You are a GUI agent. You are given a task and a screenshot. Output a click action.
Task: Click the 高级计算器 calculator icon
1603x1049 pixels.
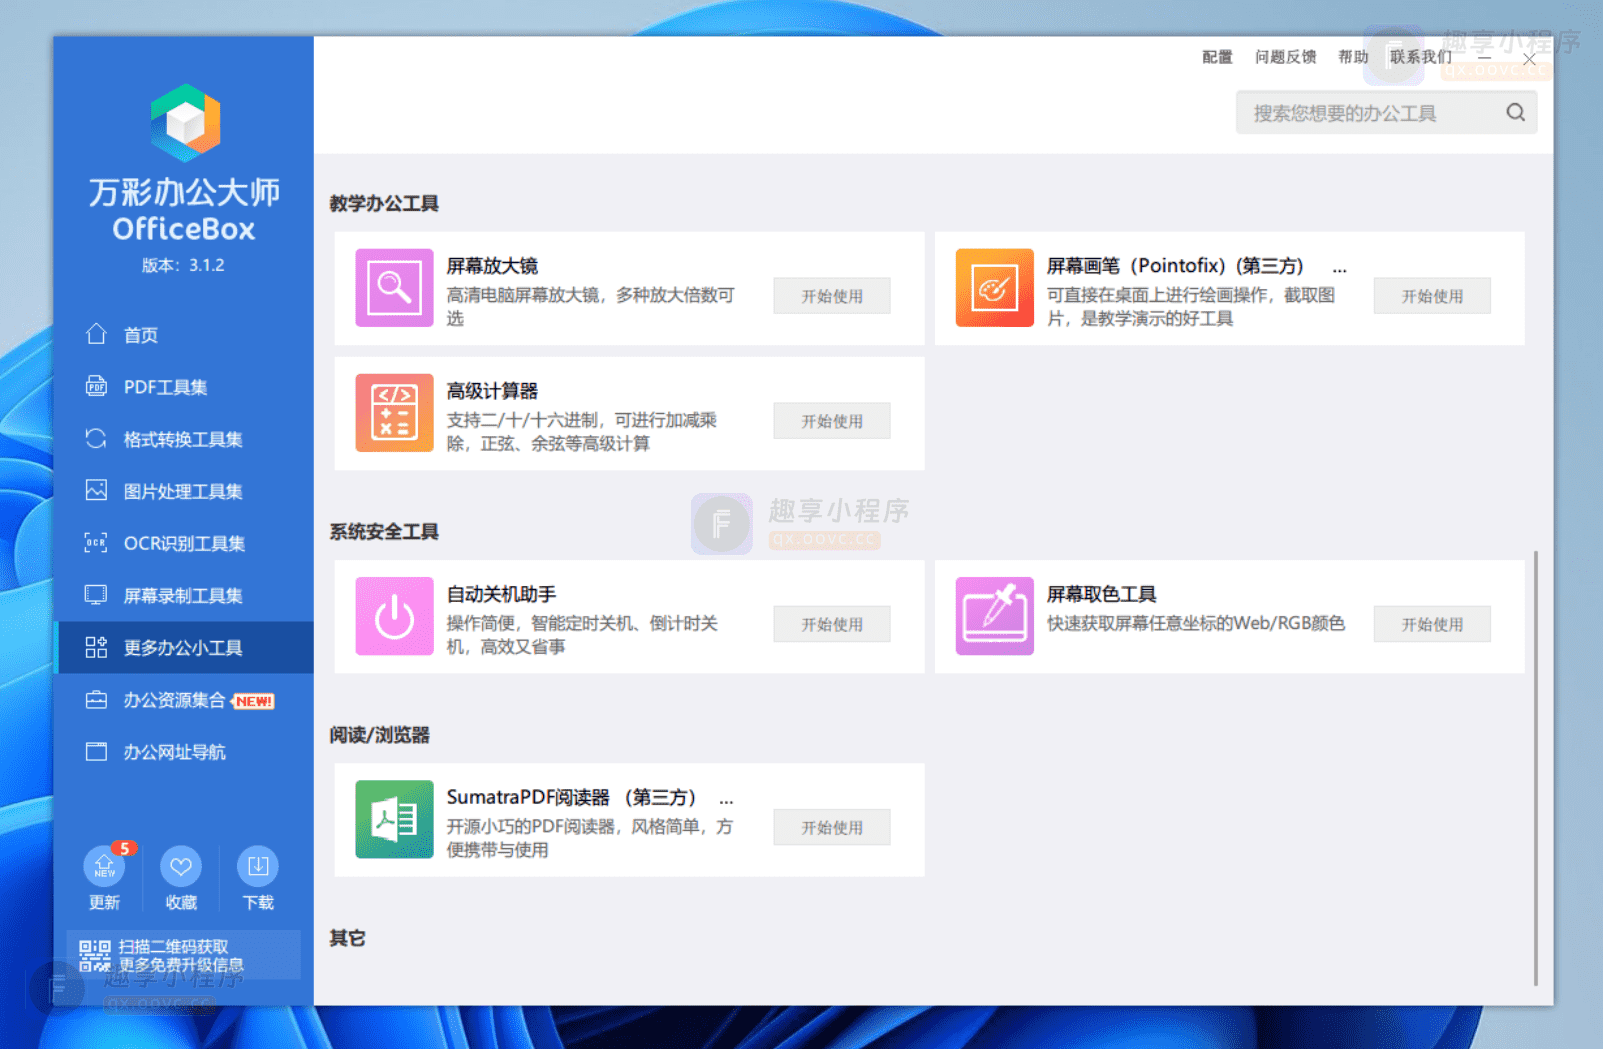[394, 413]
